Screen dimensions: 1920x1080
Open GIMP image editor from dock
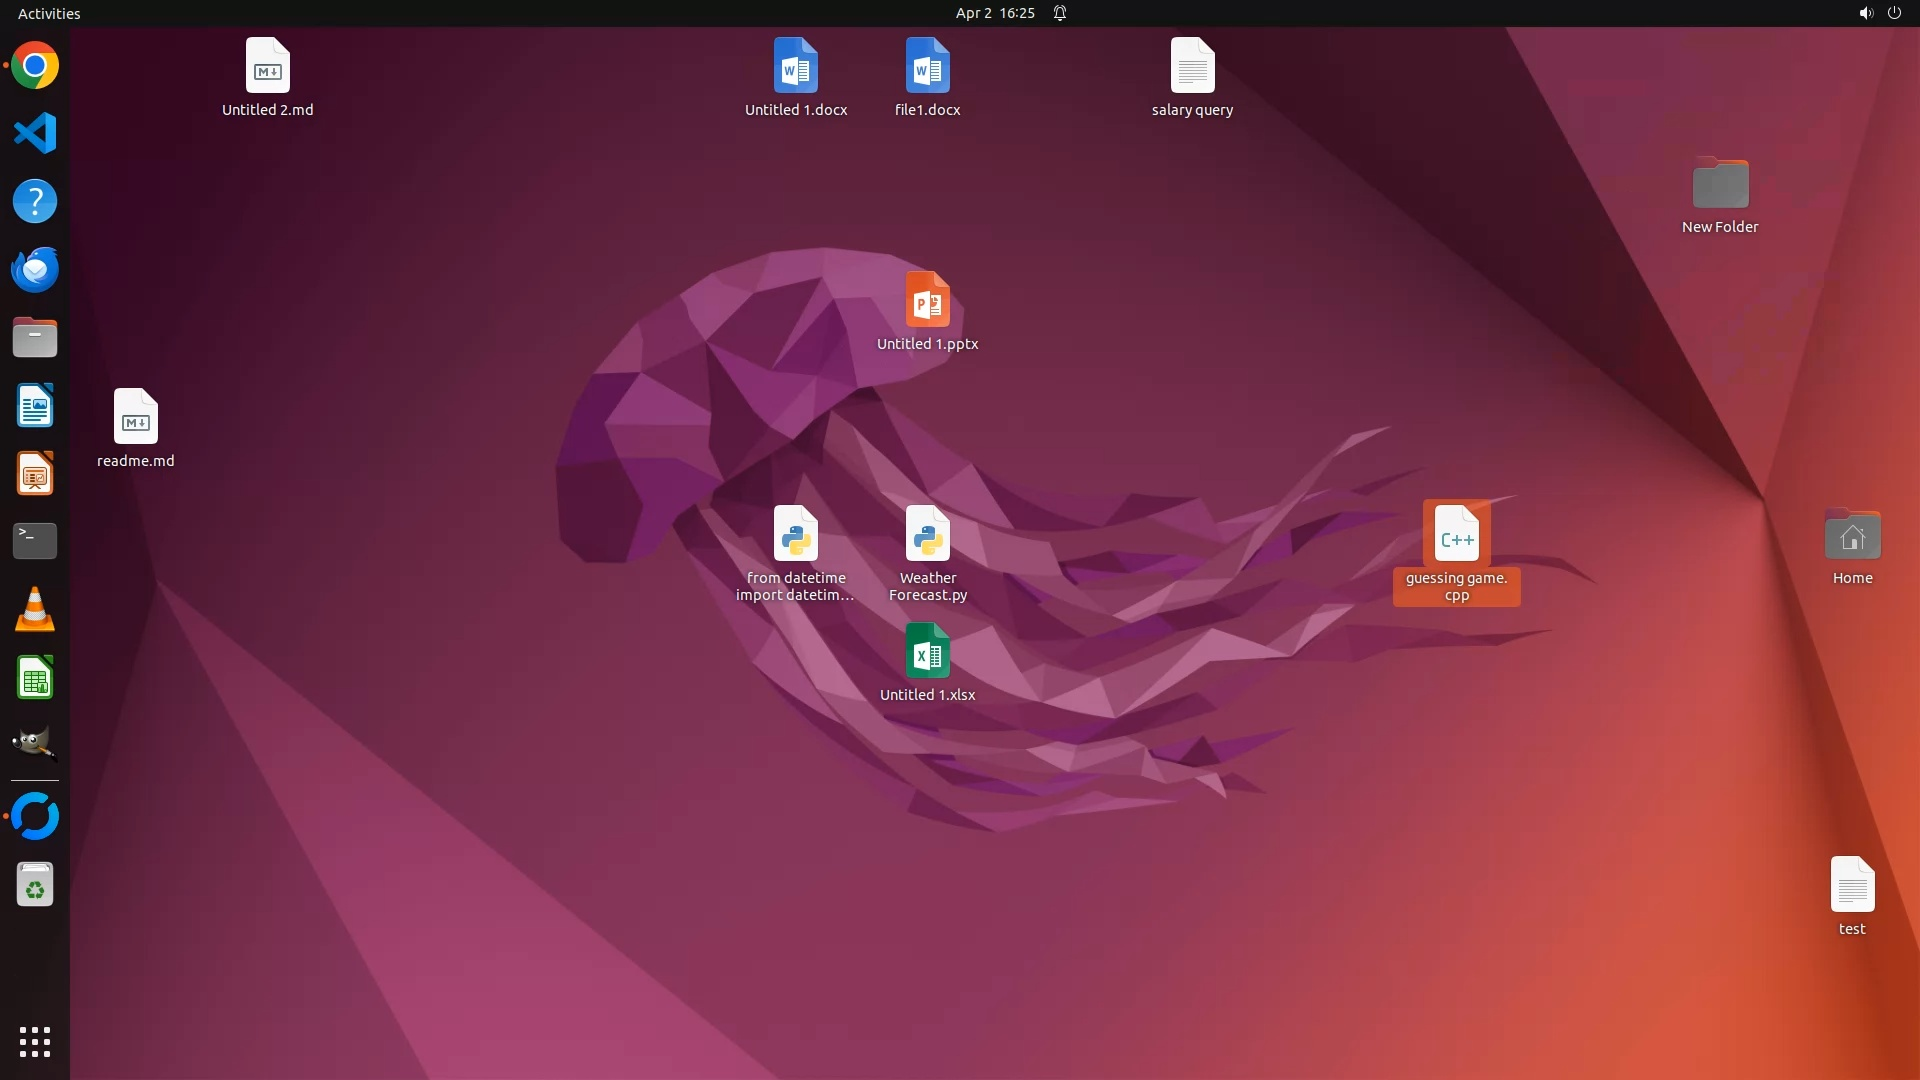pos(35,744)
